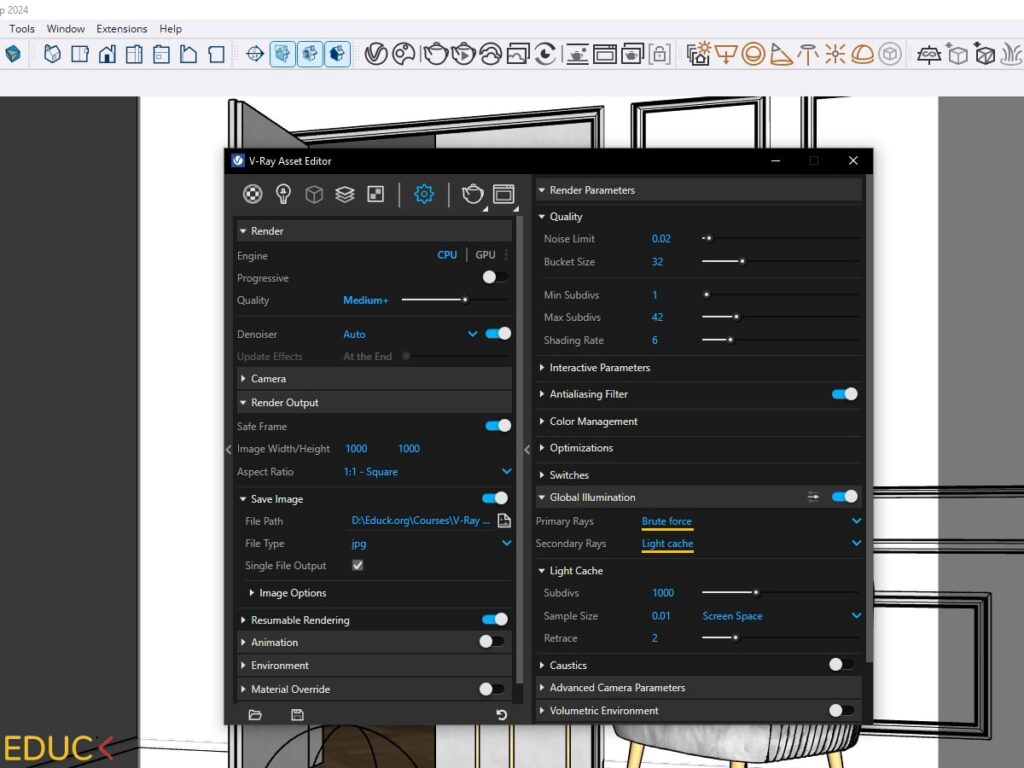The image size is (1024, 768).
Task: Open the Aspect Ratio dropdown
Action: (x=506, y=472)
